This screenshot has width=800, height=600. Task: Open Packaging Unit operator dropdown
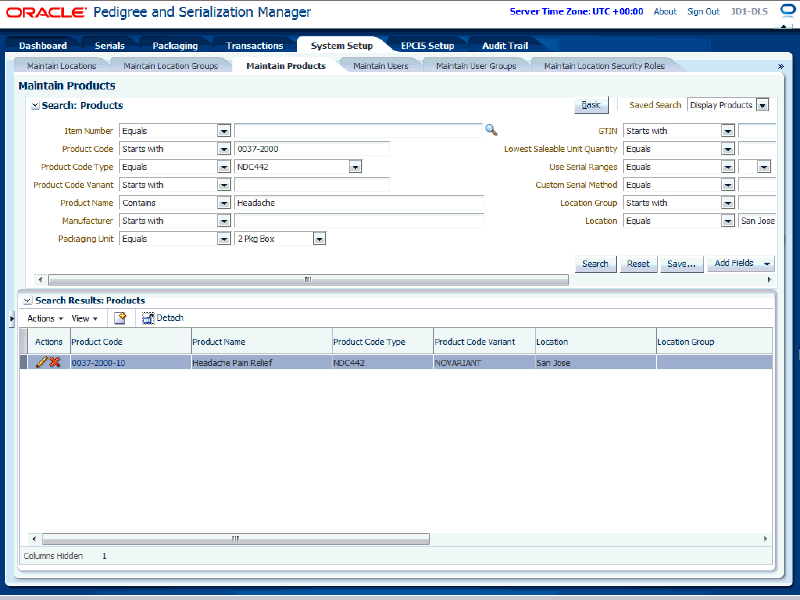point(224,239)
